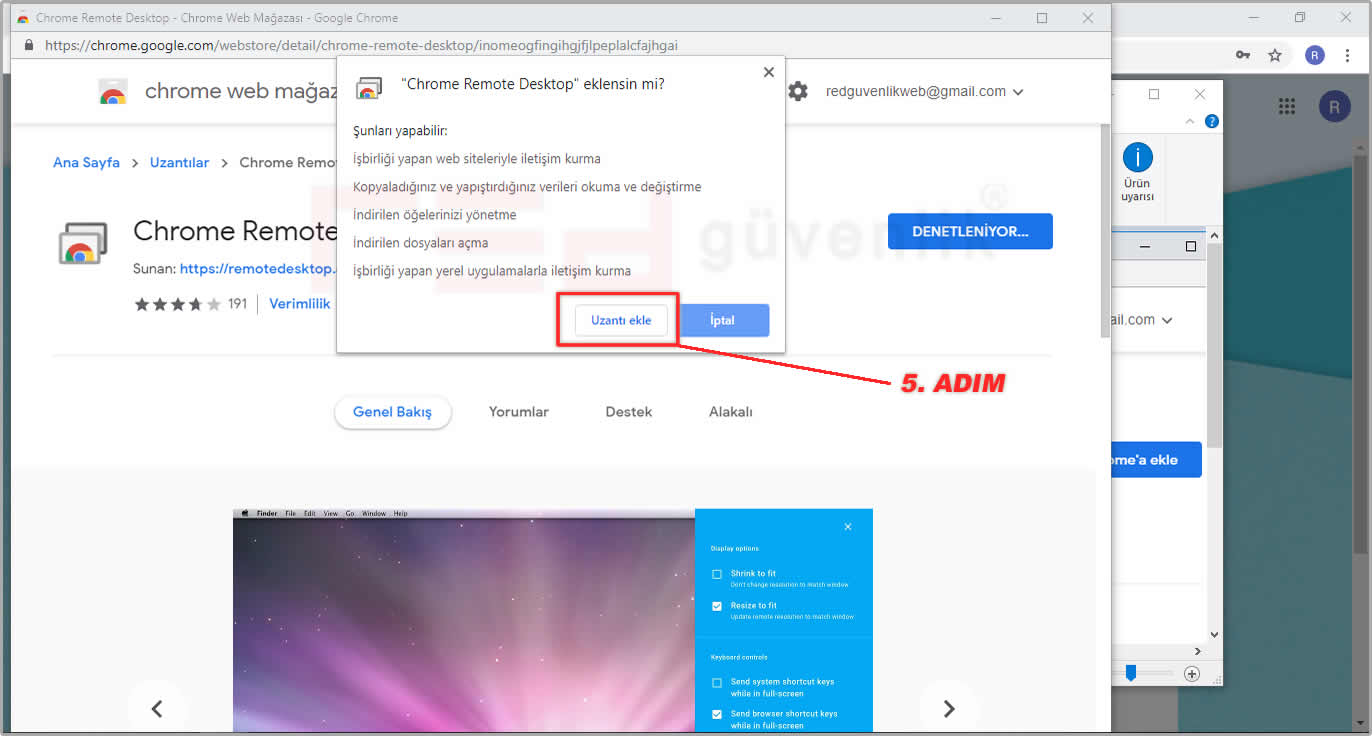Click scroll-right arrow of horizontal scrollbar
The image size is (1372, 736).
(1198, 652)
